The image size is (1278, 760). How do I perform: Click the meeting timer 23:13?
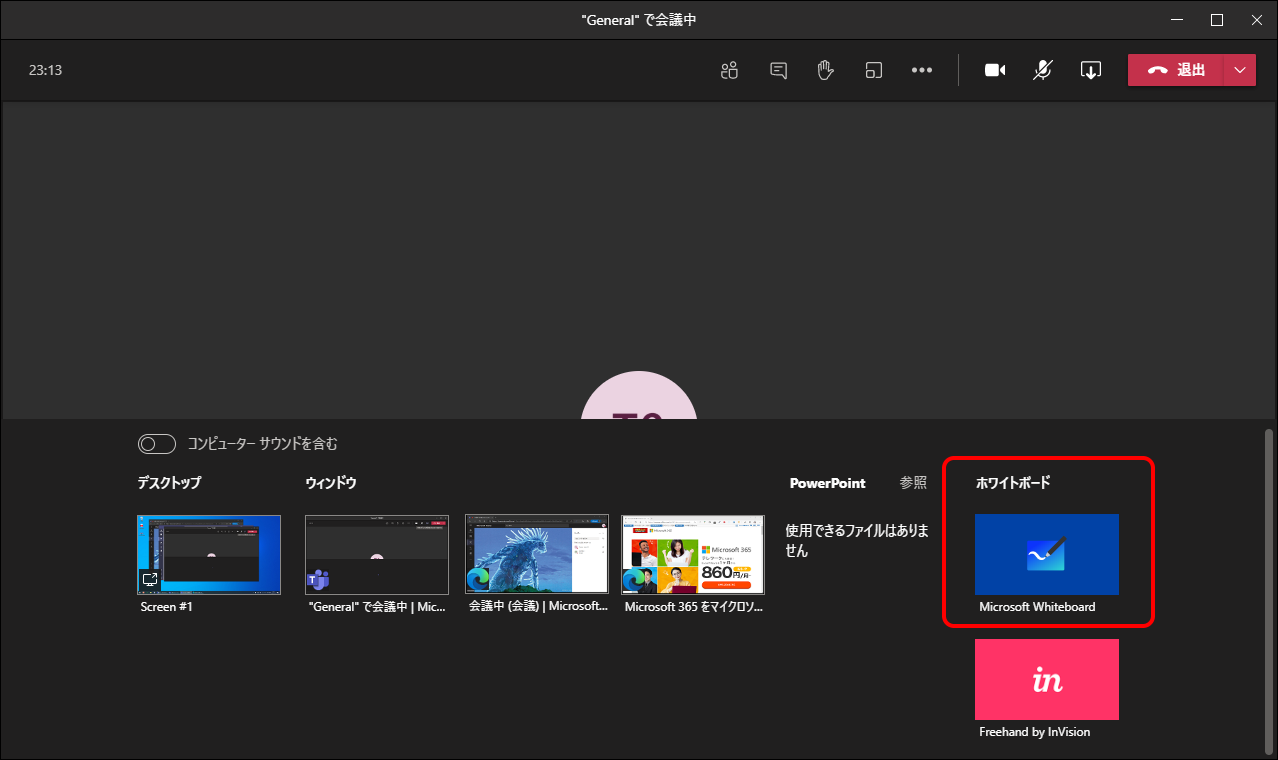(45, 70)
